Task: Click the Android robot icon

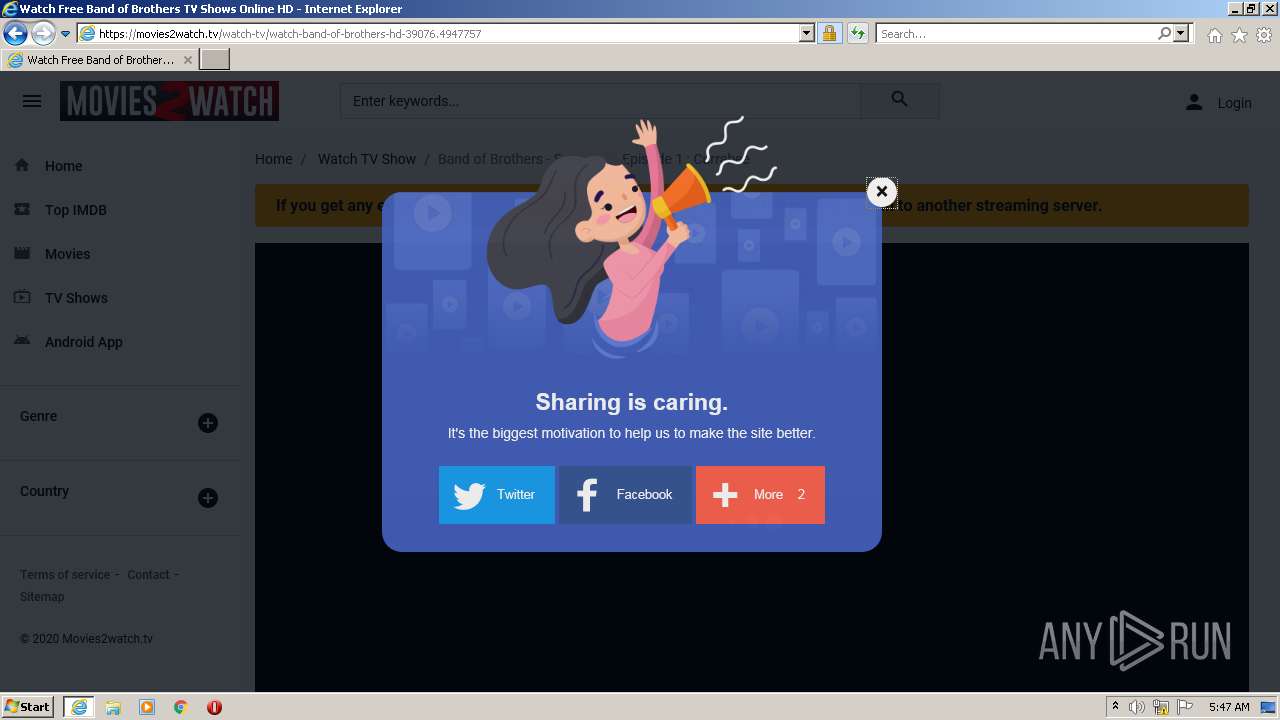Action: coord(22,341)
